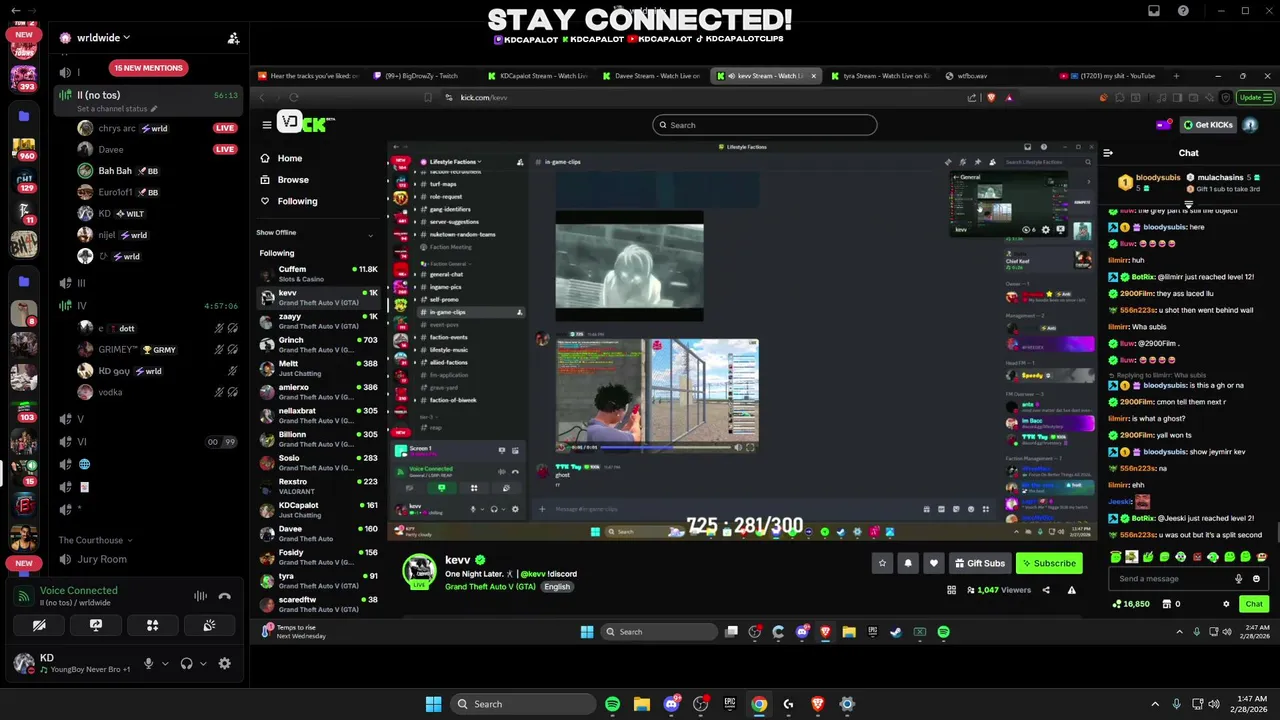The width and height of the screenshot is (1280, 720).
Task: Share kevv stream icon
Action: pyautogui.click(x=1046, y=590)
